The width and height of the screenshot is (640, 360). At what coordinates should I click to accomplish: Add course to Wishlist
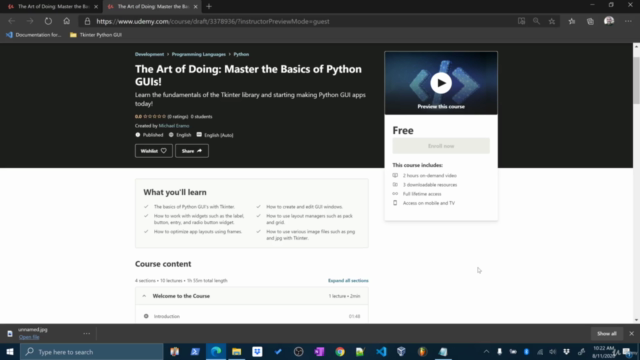153,151
